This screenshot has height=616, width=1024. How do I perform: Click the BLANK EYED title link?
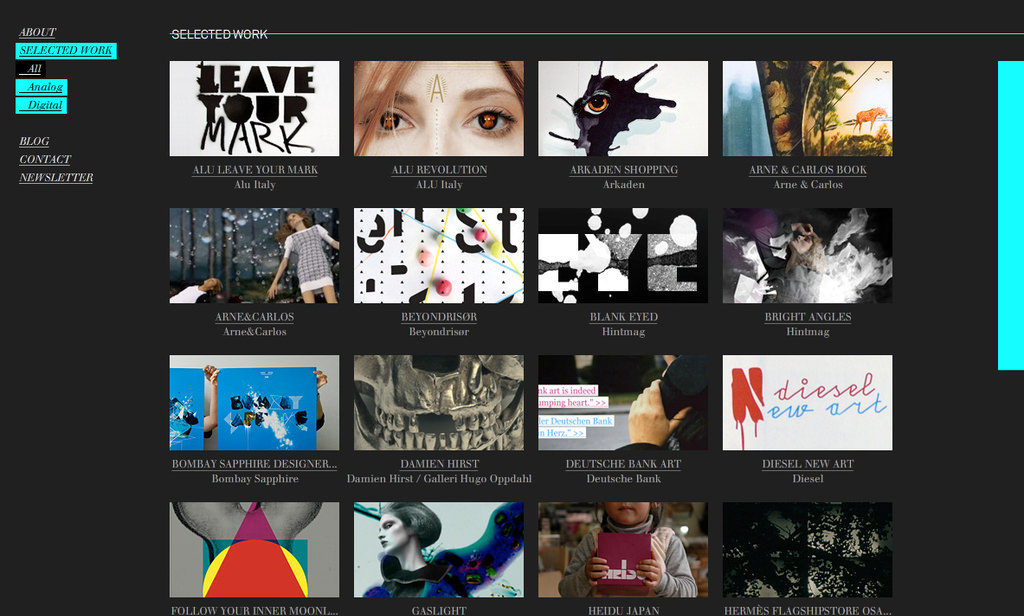624,317
